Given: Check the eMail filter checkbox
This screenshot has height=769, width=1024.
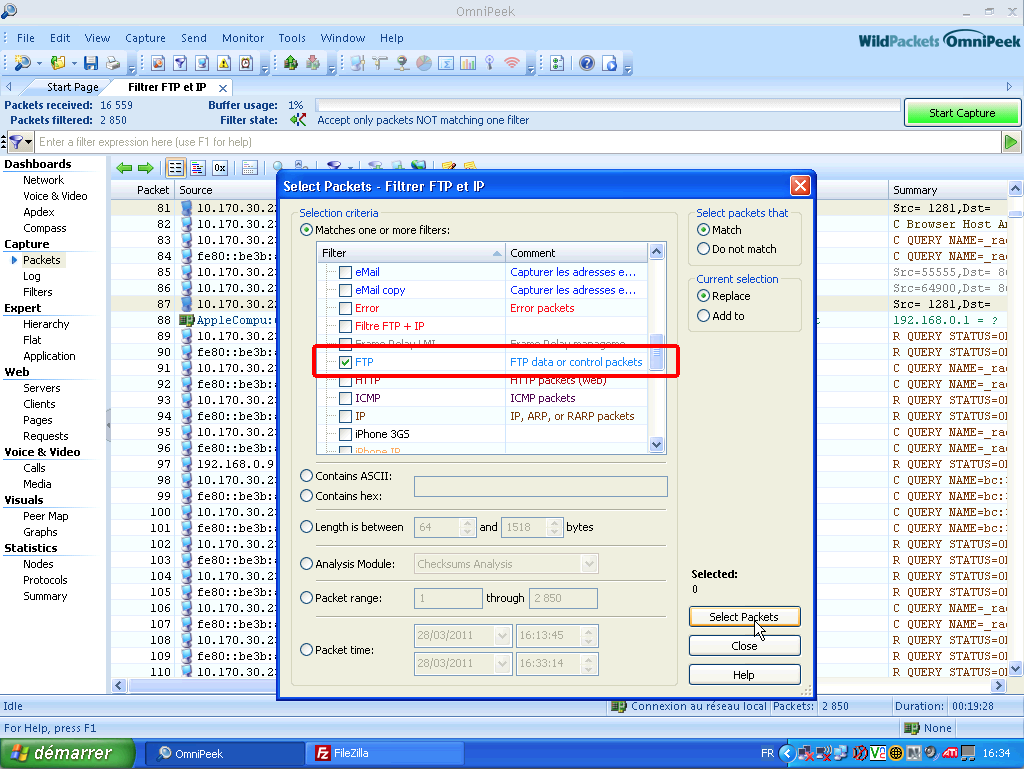Looking at the screenshot, I should click(x=345, y=272).
